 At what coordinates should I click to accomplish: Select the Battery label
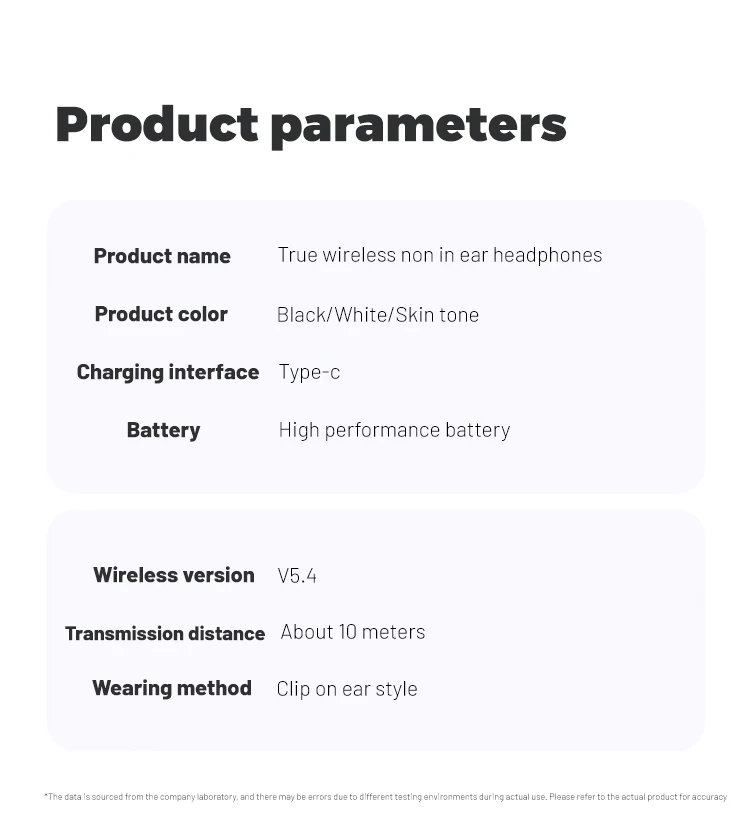point(163,430)
